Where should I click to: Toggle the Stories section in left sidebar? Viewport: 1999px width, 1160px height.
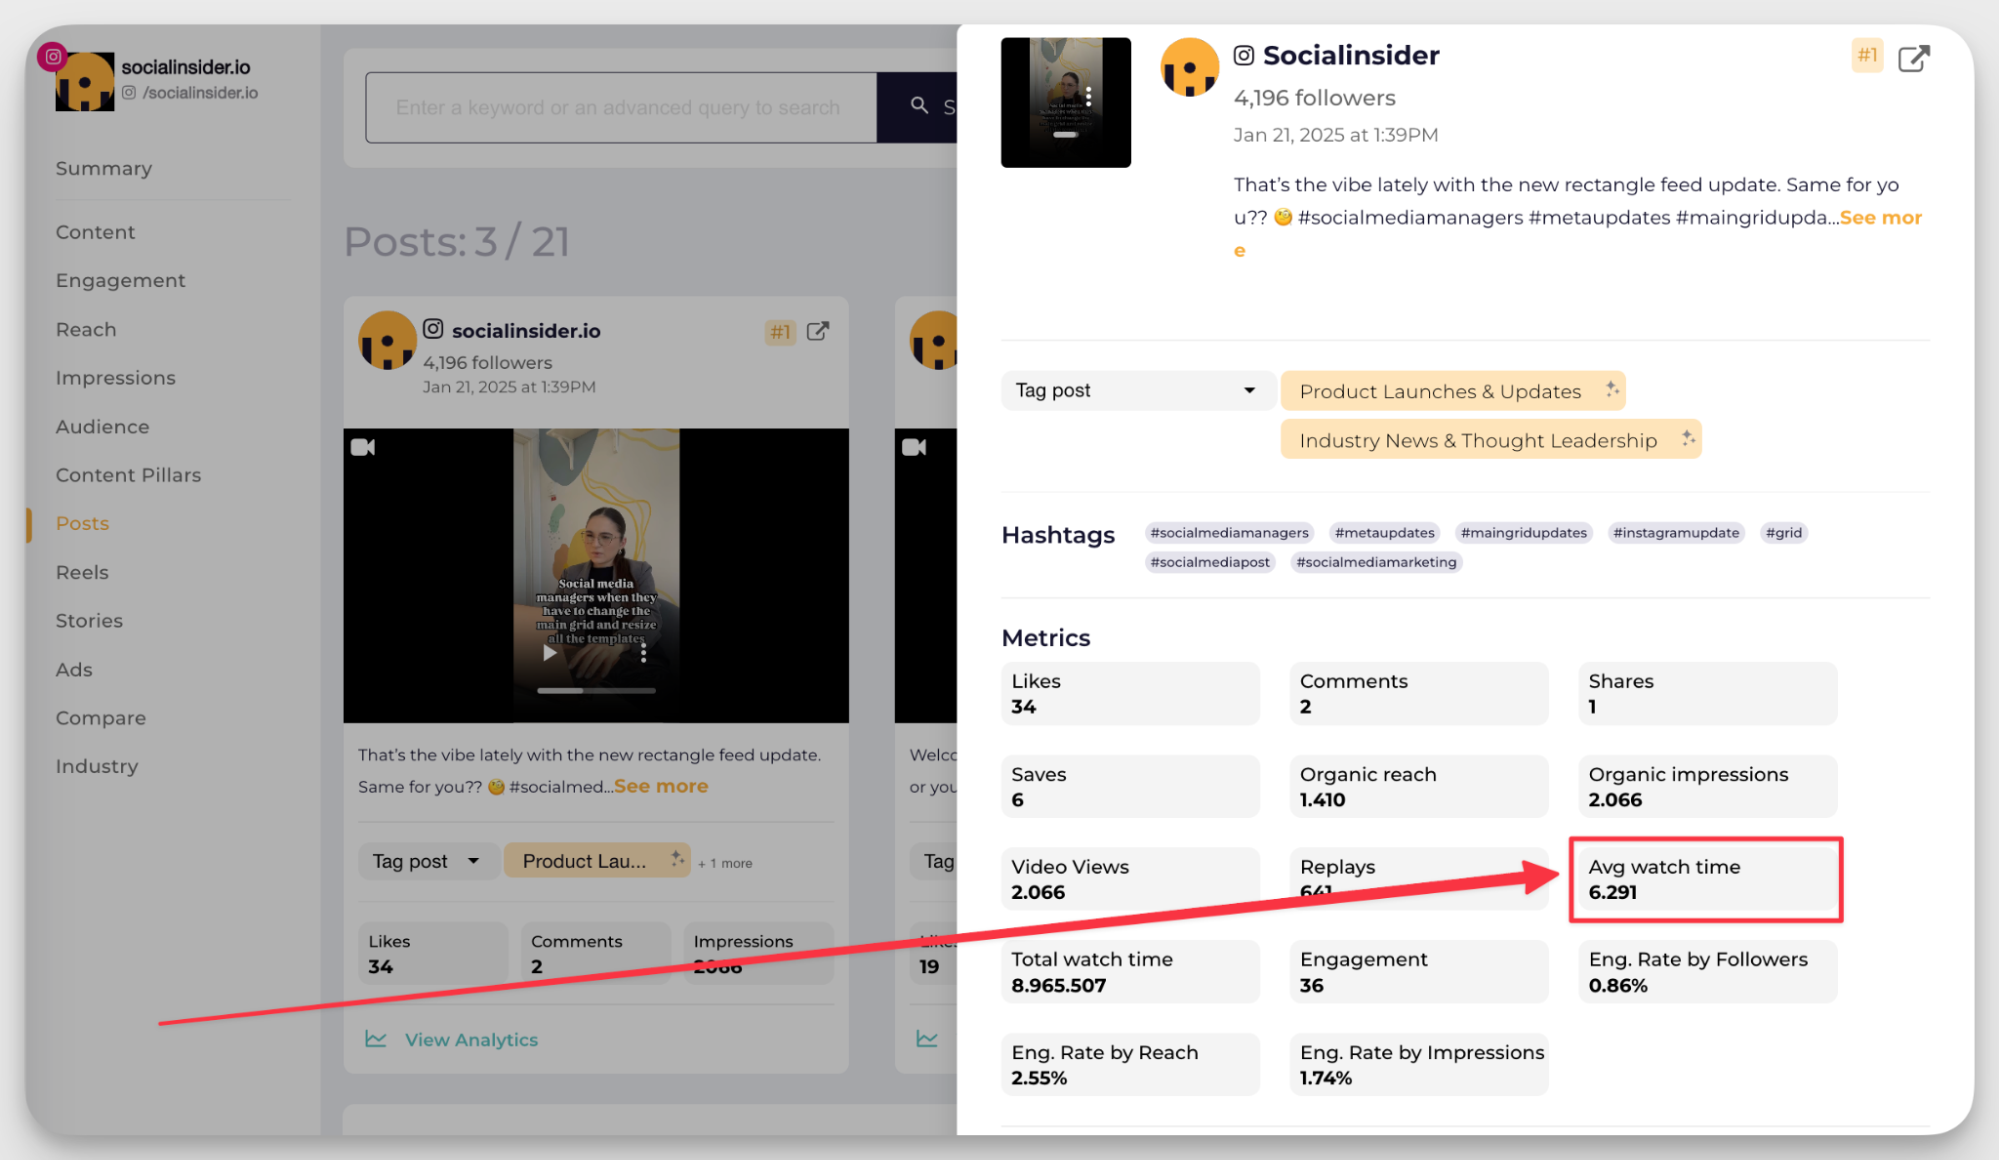(88, 620)
